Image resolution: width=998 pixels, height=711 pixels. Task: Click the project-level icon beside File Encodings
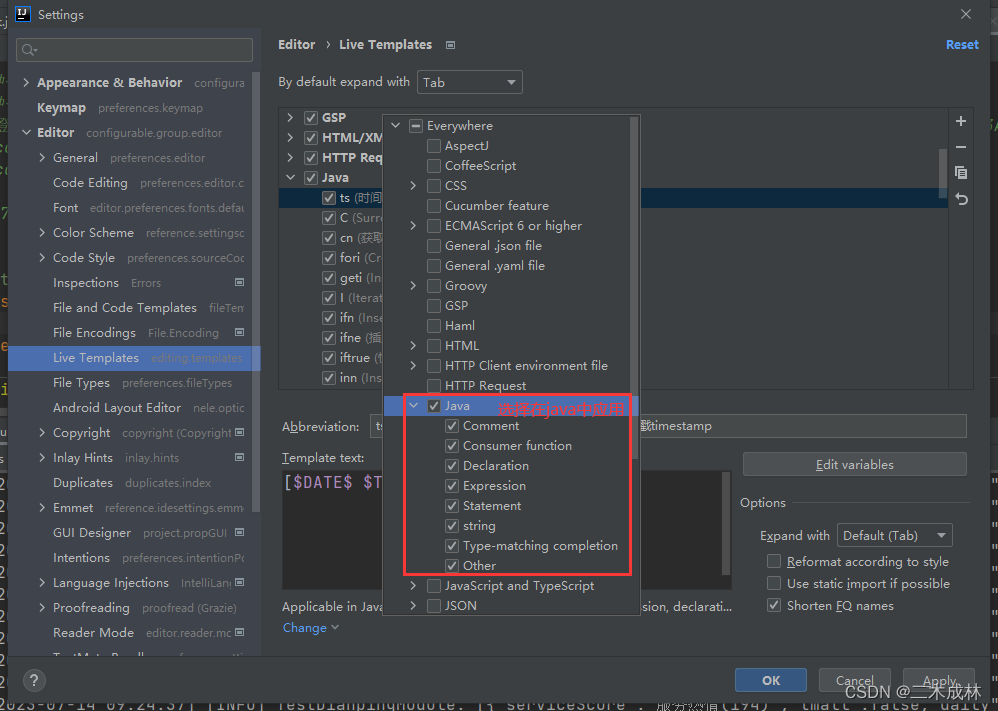239,332
